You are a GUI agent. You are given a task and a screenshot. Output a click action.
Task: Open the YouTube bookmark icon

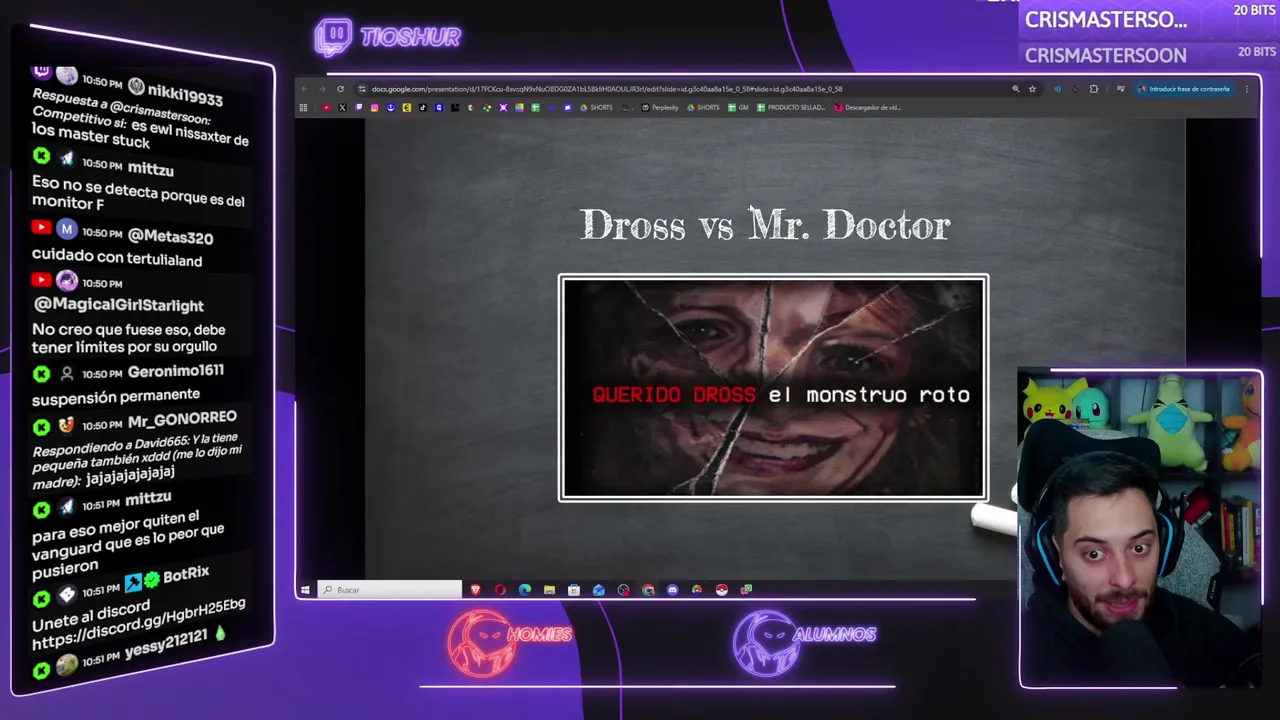pos(326,107)
